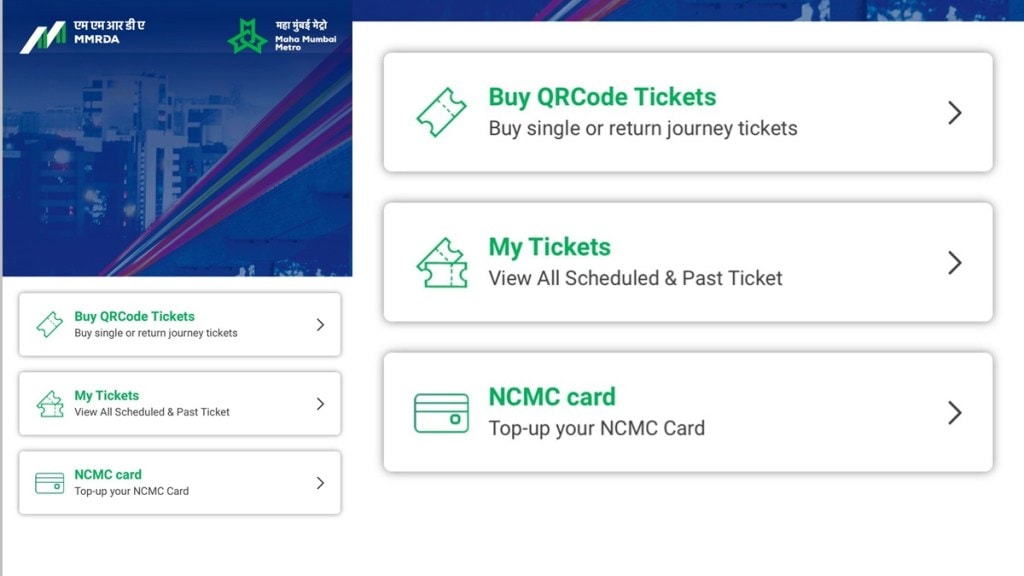
Task: Select the large Buy QRCode Tickets title
Action: (x=602, y=97)
